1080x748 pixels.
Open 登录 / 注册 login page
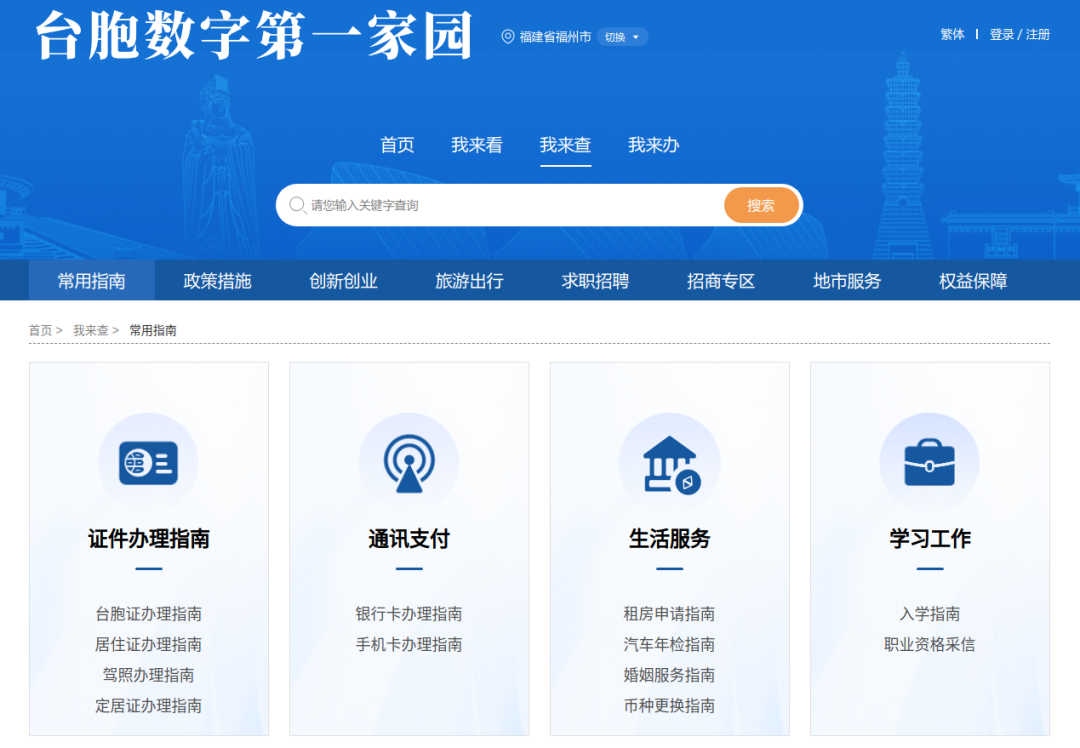[x=1019, y=34]
